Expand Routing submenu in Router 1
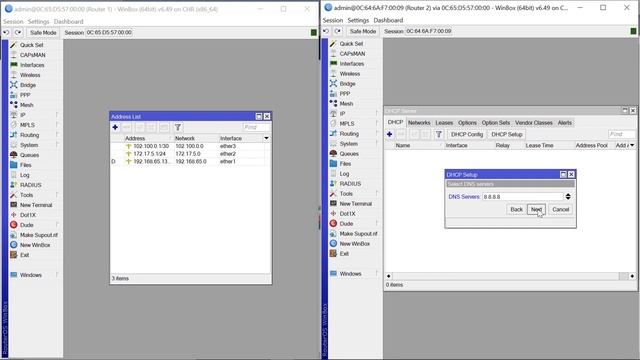 [x=57, y=135]
